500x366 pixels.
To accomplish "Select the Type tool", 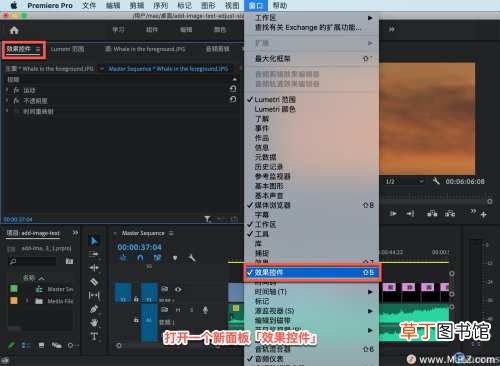I will [x=94, y=336].
